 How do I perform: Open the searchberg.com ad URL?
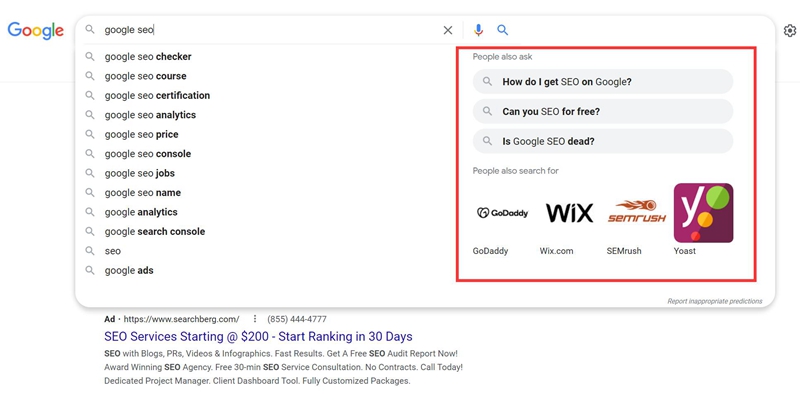(181, 319)
